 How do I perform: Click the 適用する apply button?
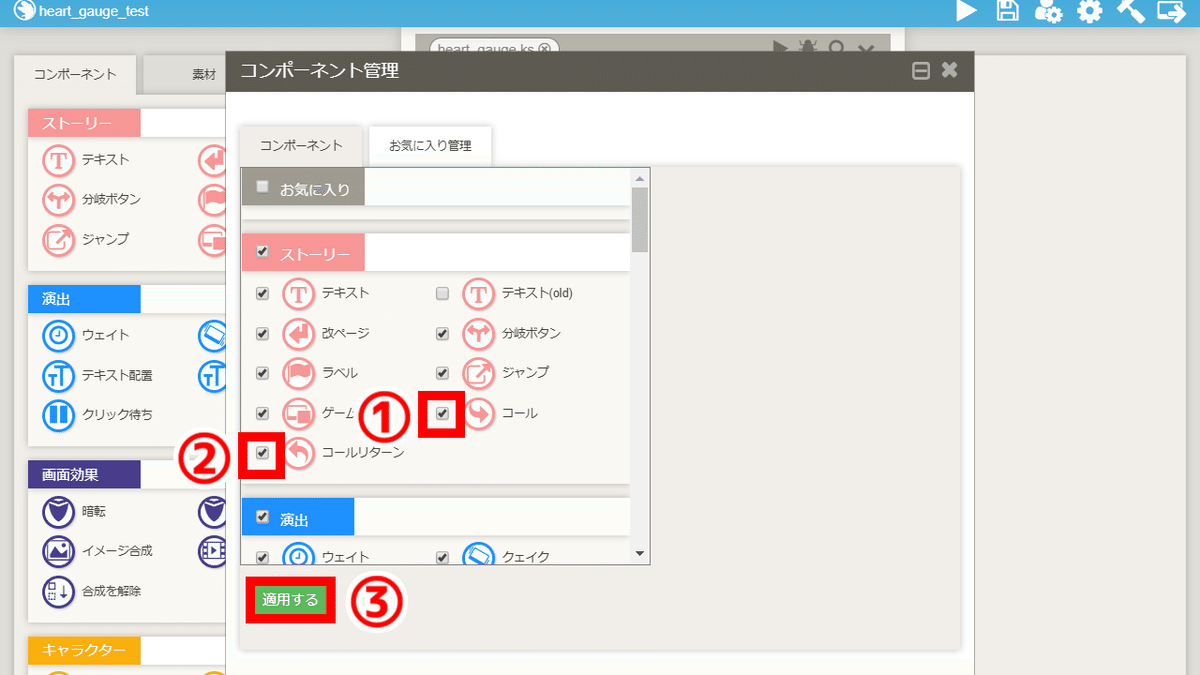(290, 600)
